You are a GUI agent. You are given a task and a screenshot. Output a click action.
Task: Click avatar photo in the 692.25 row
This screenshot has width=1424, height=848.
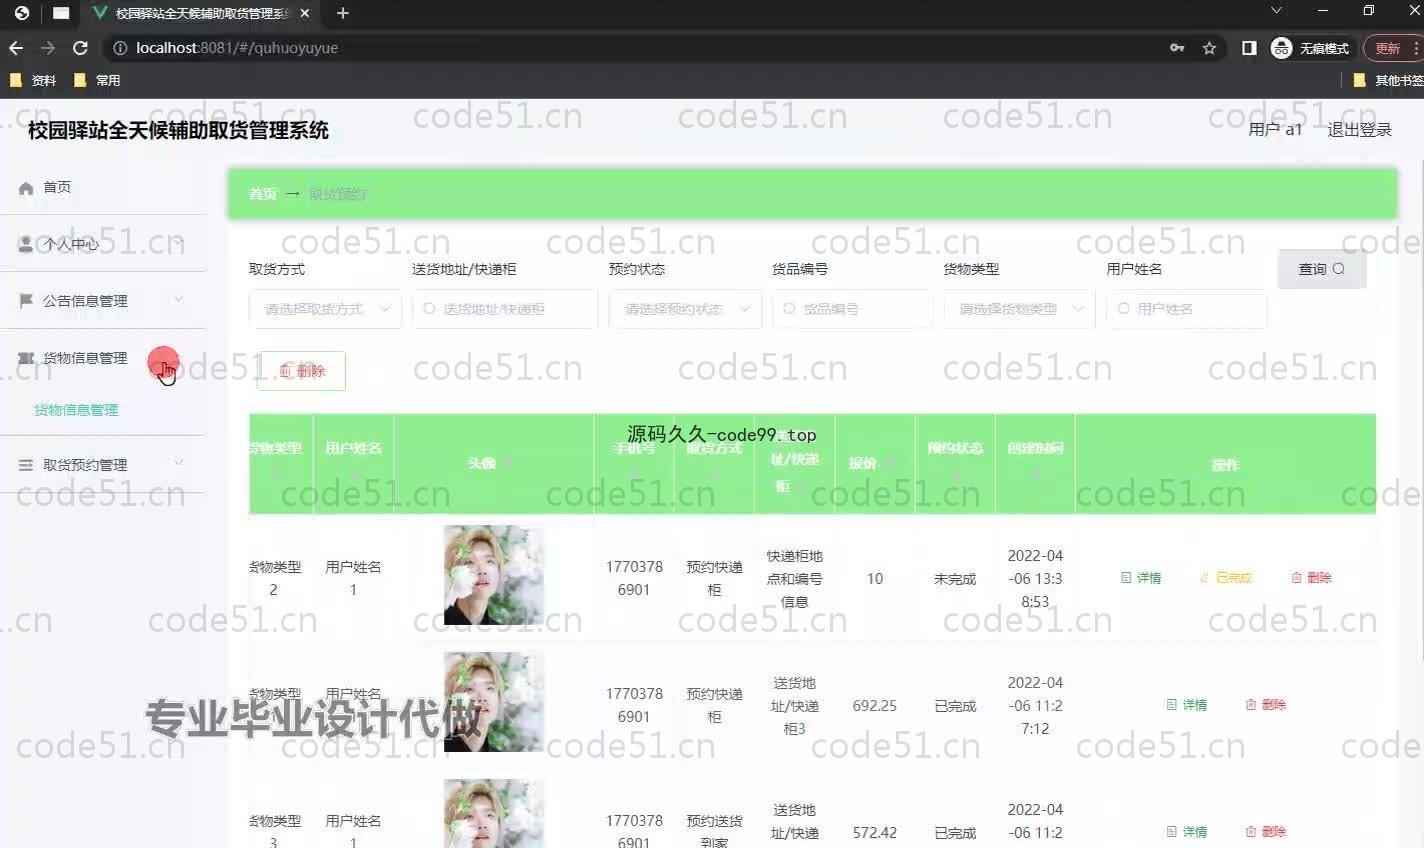click(494, 702)
